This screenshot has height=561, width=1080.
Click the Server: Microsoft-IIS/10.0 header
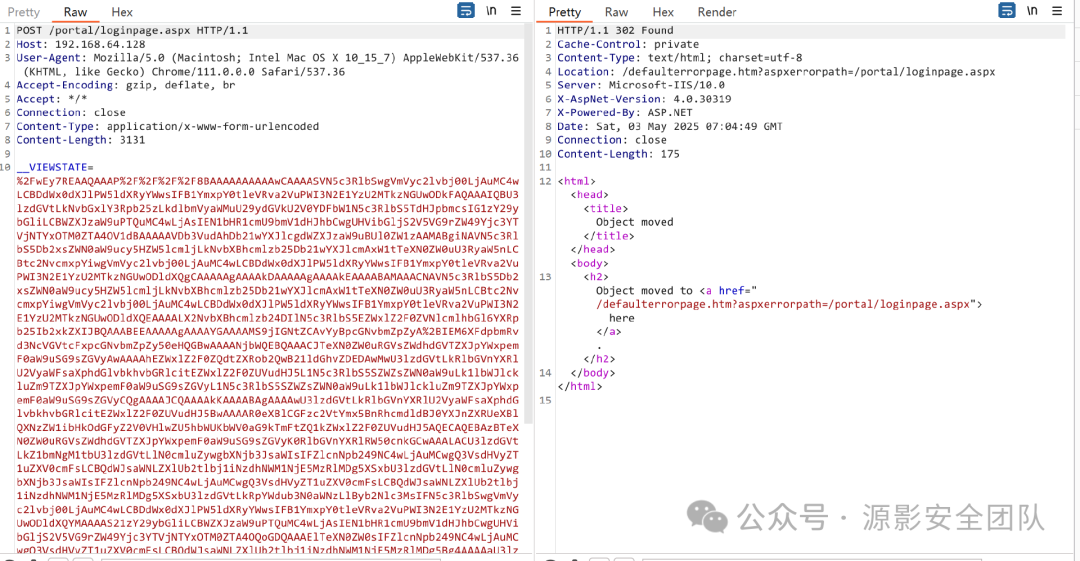pyautogui.click(x=641, y=85)
